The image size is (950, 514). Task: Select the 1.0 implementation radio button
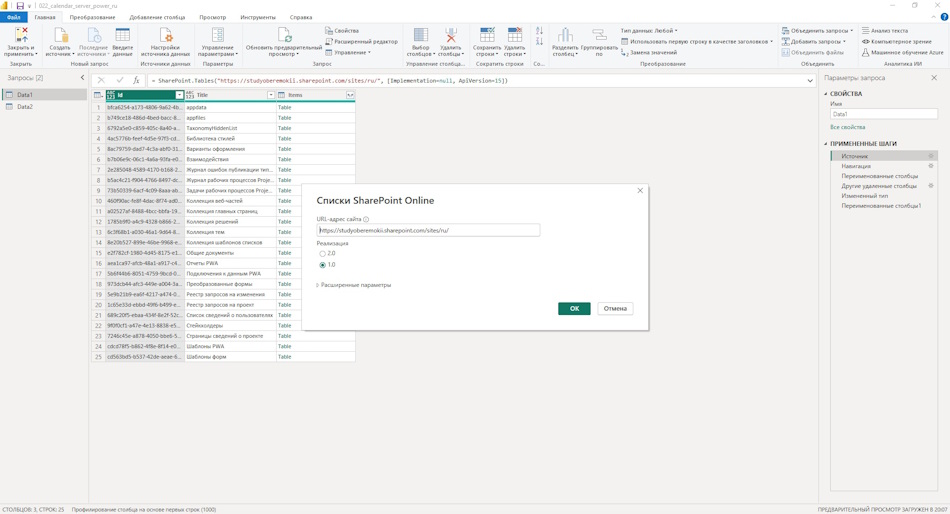click(x=322, y=265)
